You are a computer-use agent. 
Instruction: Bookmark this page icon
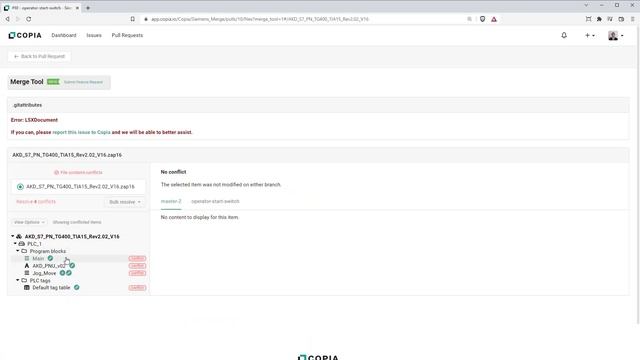(133, 19)
